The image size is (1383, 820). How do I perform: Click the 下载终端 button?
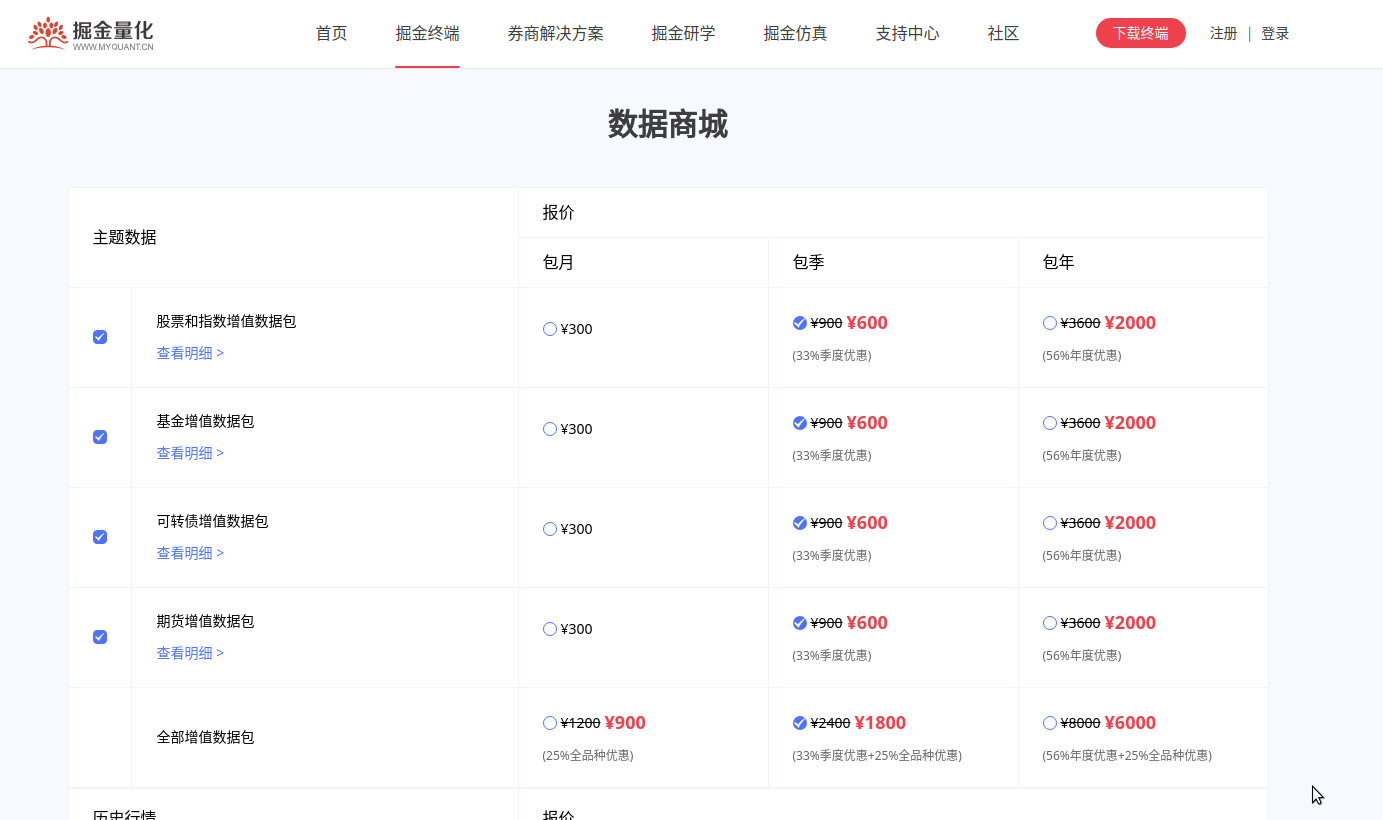(1140, 32)
